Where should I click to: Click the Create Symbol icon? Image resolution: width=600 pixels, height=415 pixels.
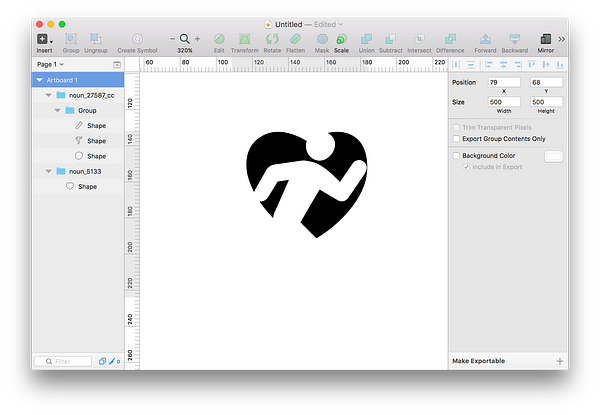(137, 39)
